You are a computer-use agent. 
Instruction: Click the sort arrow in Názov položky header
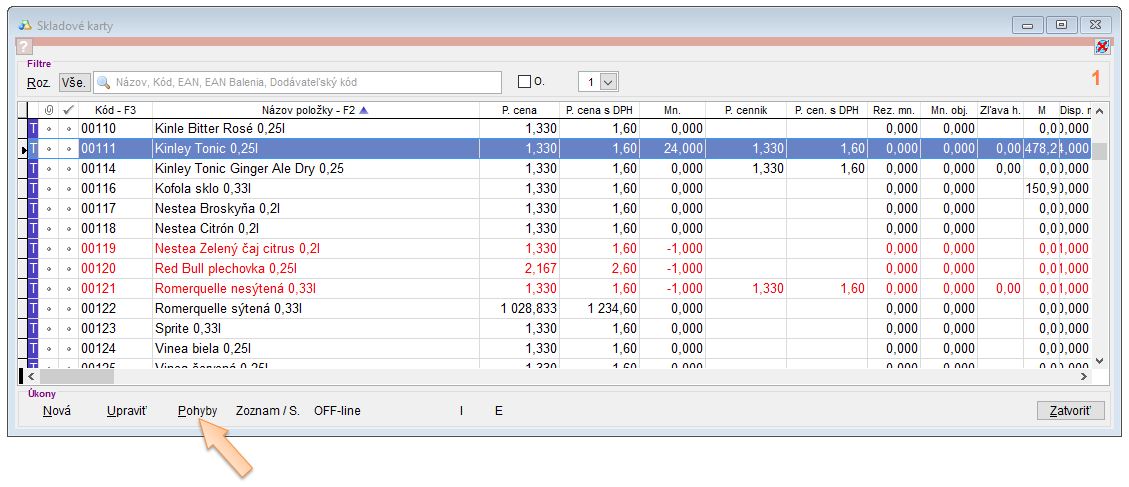click(363, 110)
